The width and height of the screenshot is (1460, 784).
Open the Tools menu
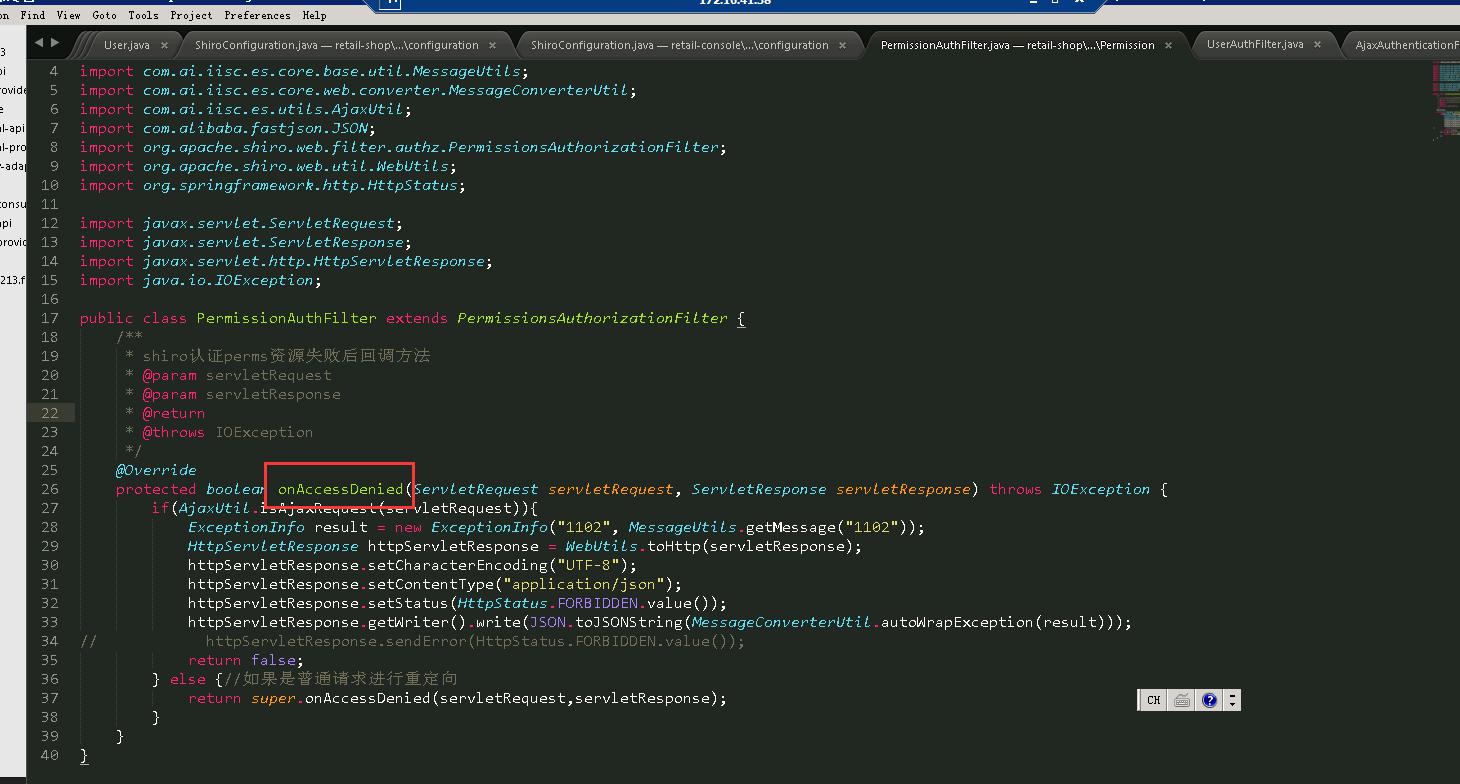click(143, 15)
